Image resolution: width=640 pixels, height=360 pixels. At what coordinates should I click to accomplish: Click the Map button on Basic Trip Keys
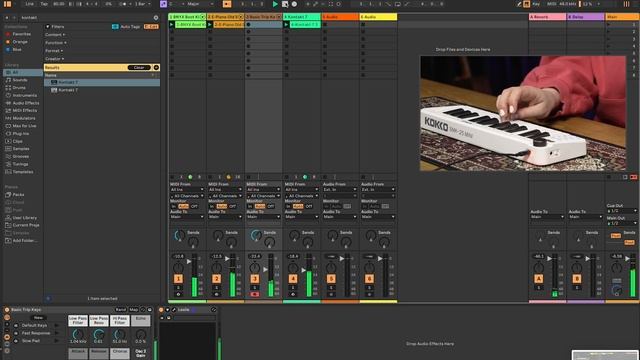coord(133,310)
